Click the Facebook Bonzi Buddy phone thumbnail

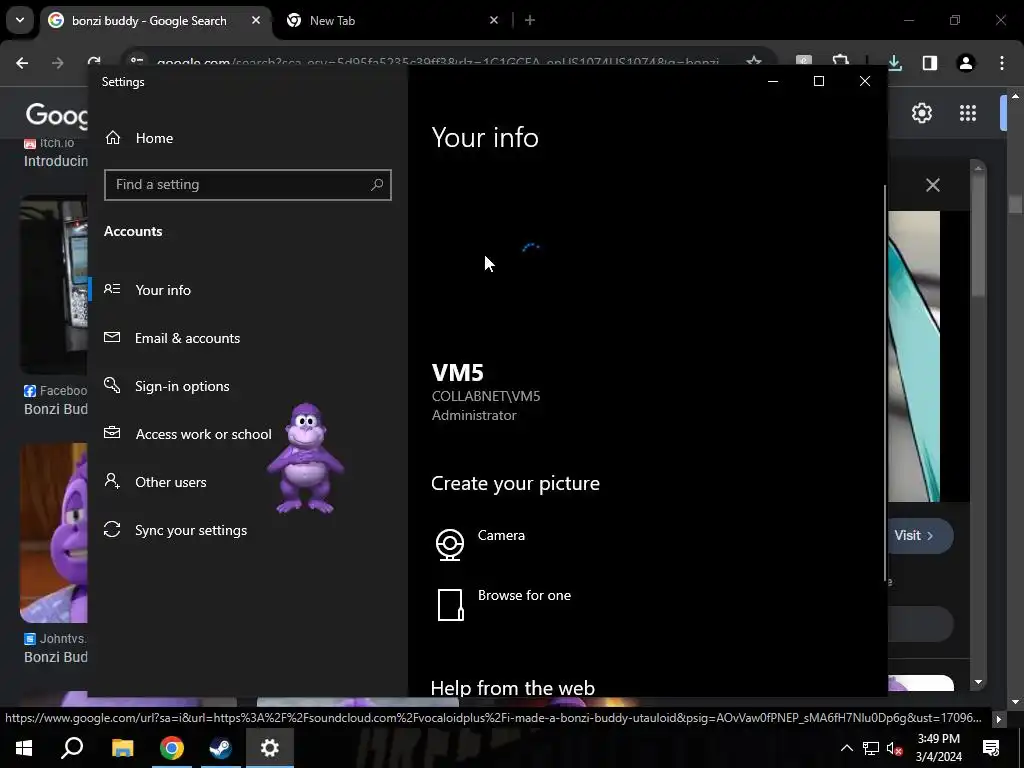click(x=54, y=285)
